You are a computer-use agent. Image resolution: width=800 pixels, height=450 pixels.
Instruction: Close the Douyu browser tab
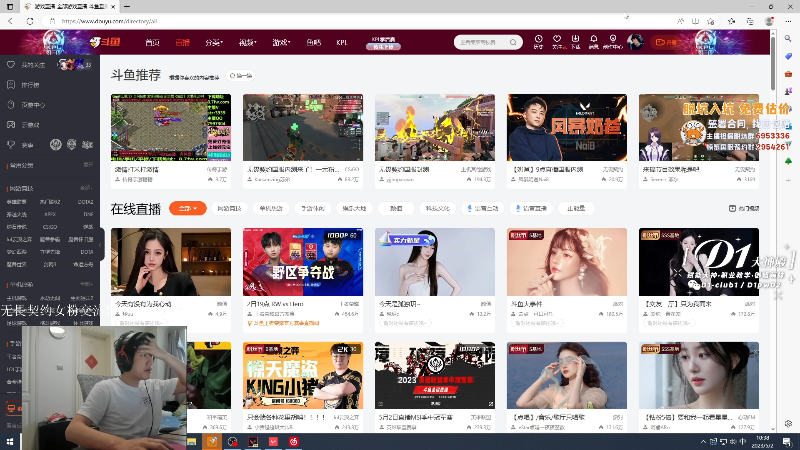113,7
